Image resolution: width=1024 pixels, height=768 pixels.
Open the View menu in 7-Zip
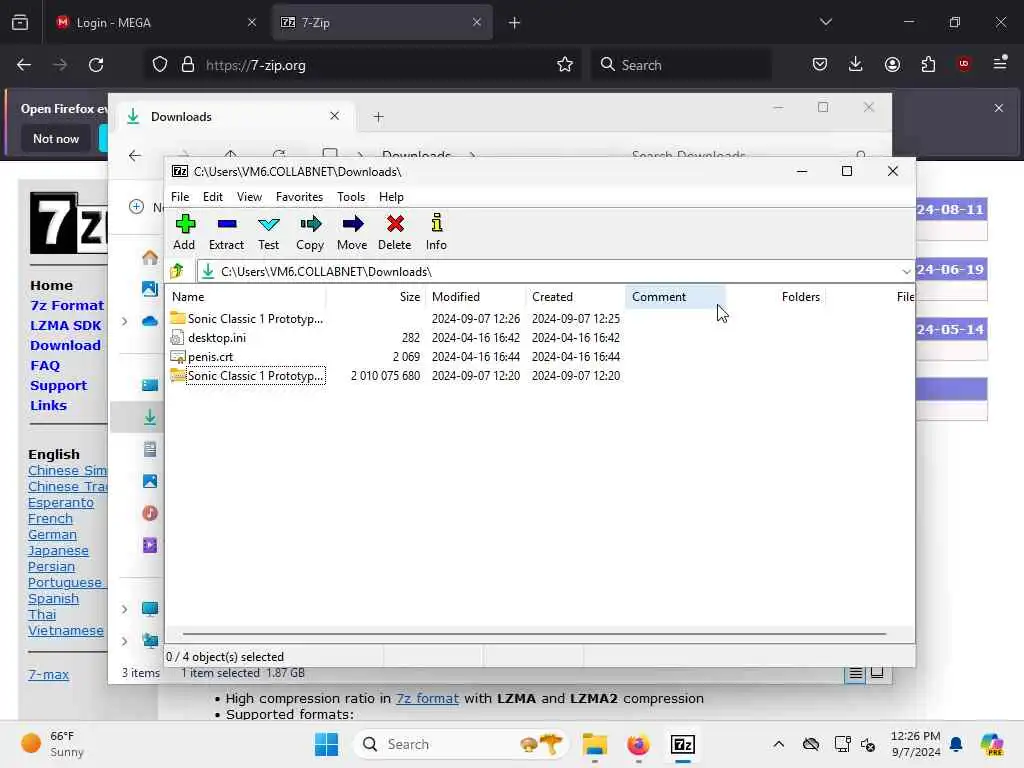point(249,197)
